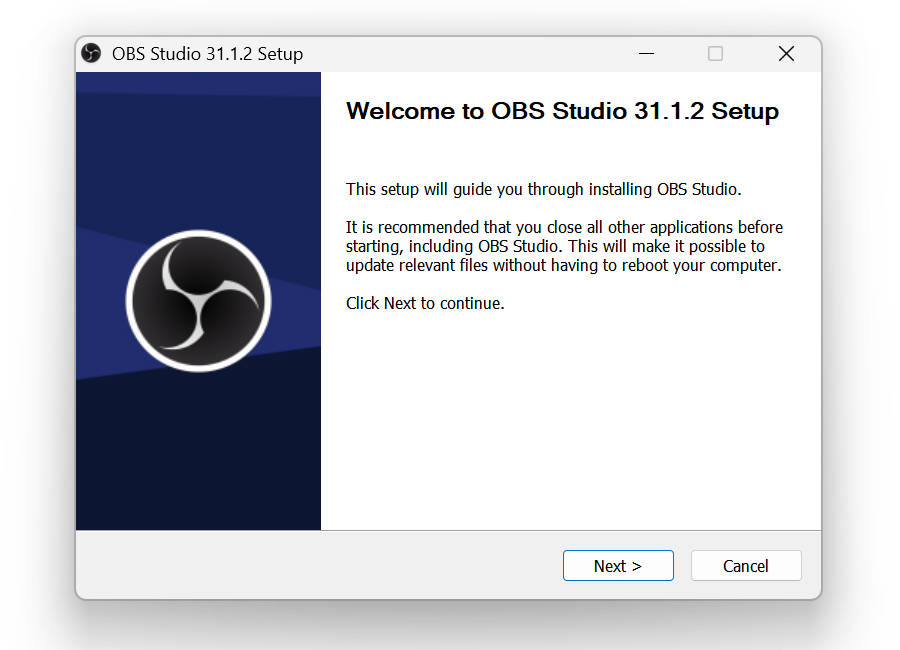Screen dimensions: 900x650
Task: Click the 'Click Next to continue.' text
Action: (425, 303)
